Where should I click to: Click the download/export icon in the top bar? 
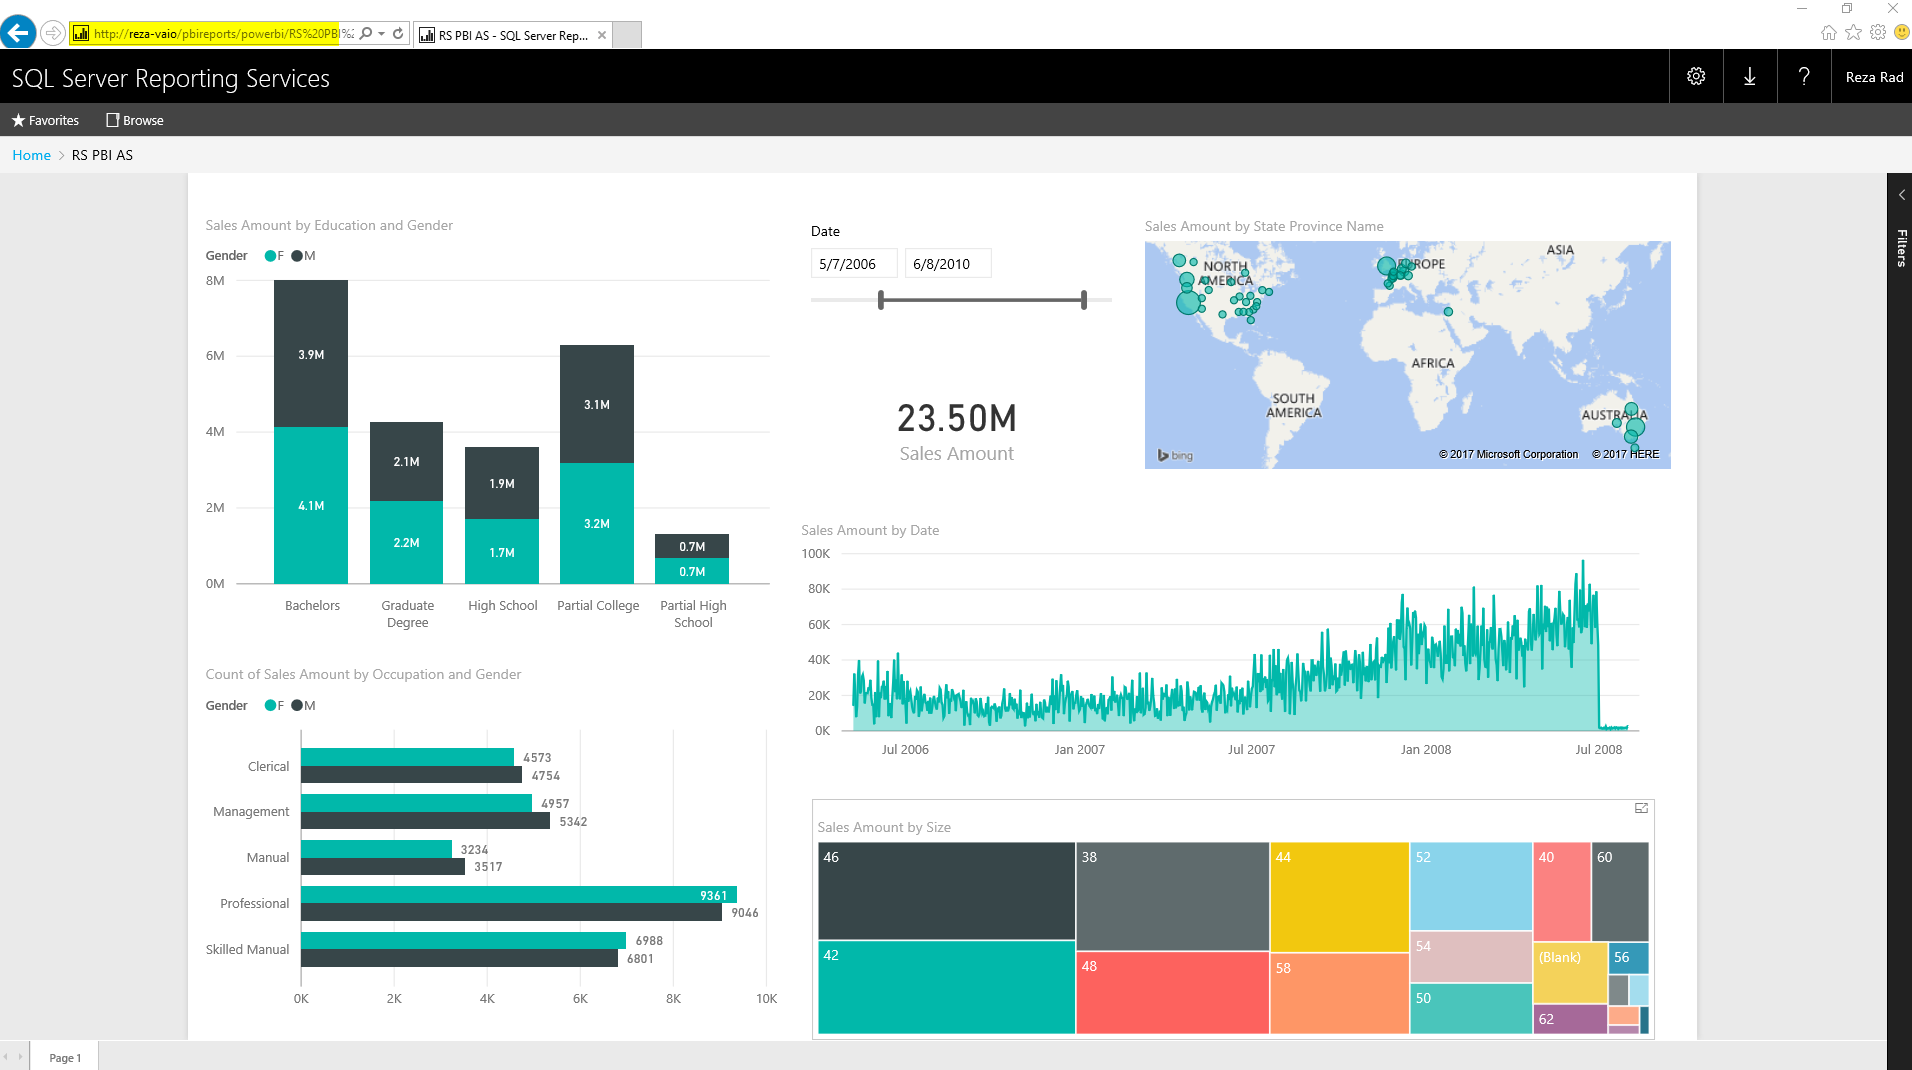[x=1749, y=76]
